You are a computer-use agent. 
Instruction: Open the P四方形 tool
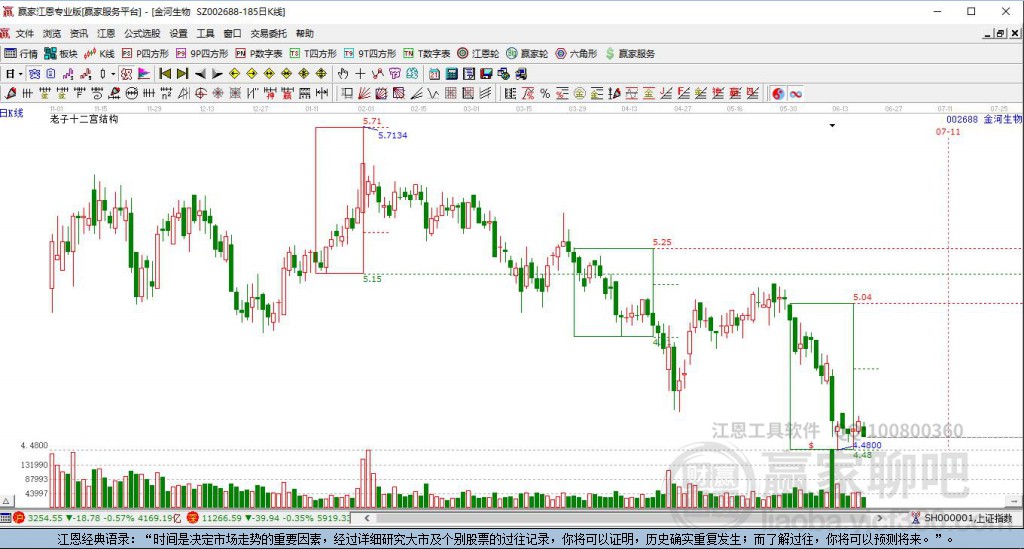pos(145,54)
